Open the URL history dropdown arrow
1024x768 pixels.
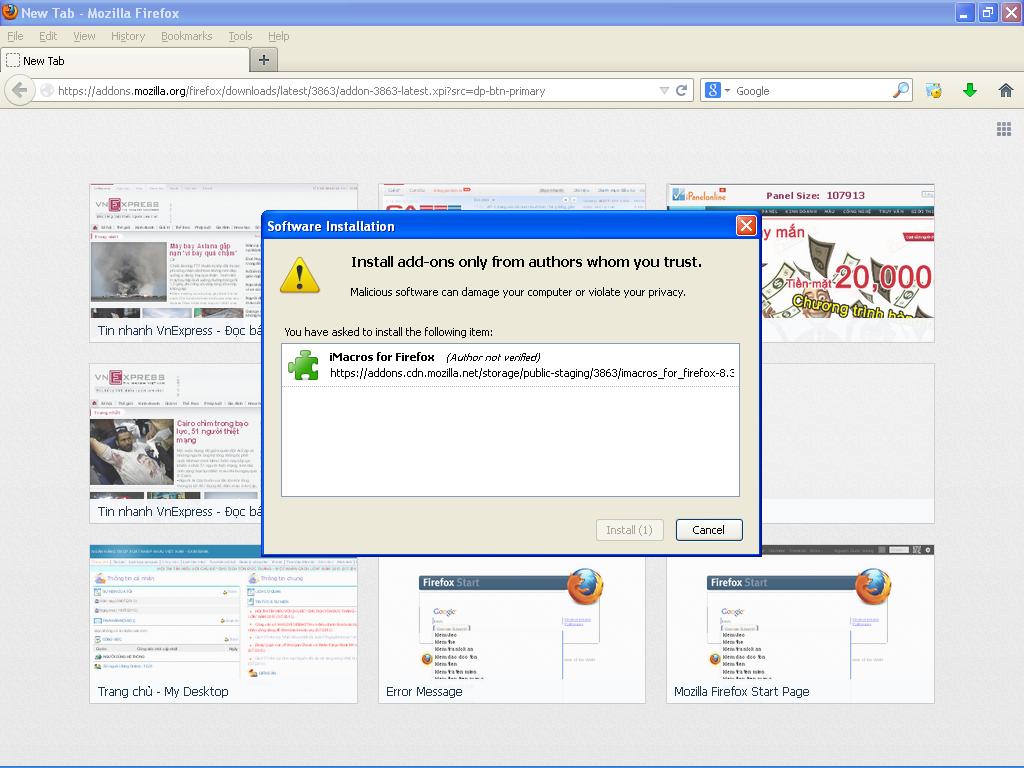(x=664, y=91)
